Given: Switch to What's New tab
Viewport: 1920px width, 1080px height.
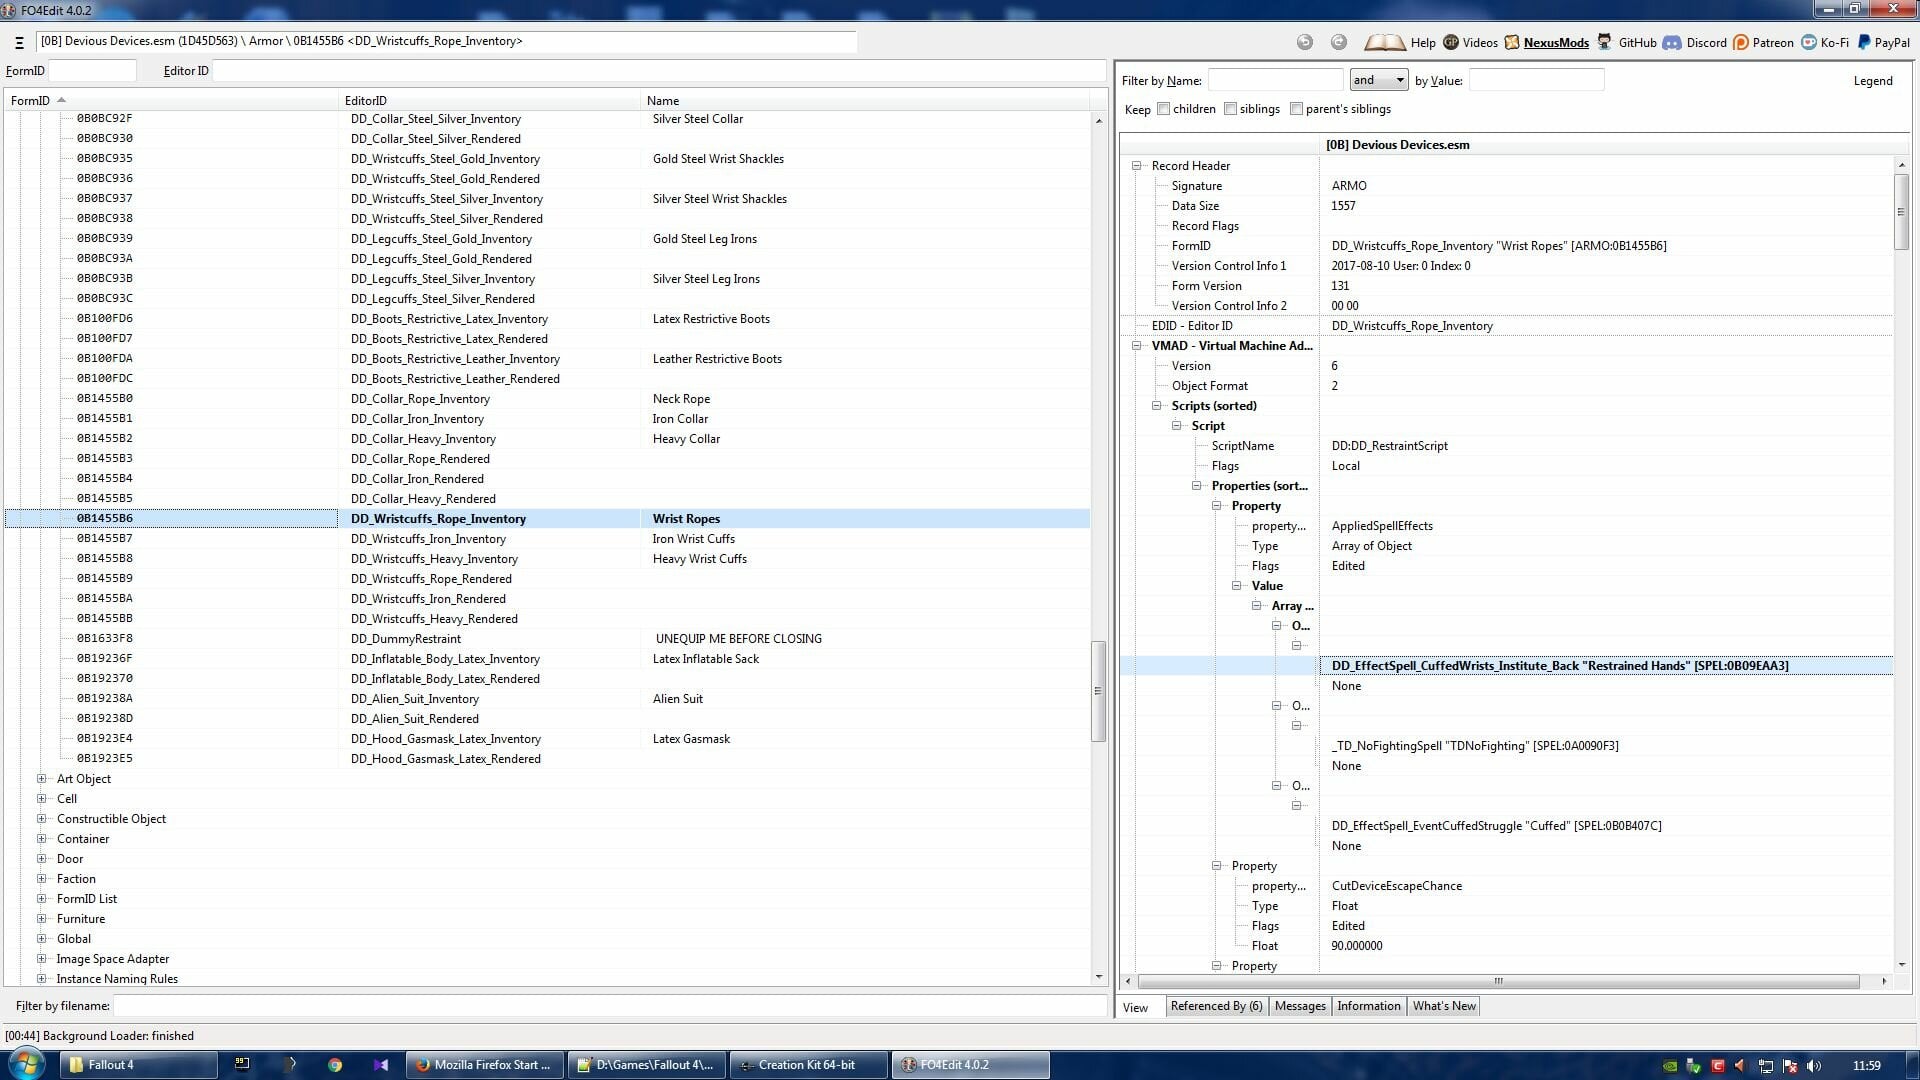Looking at the screenshot, I should pos(1444,1006).
